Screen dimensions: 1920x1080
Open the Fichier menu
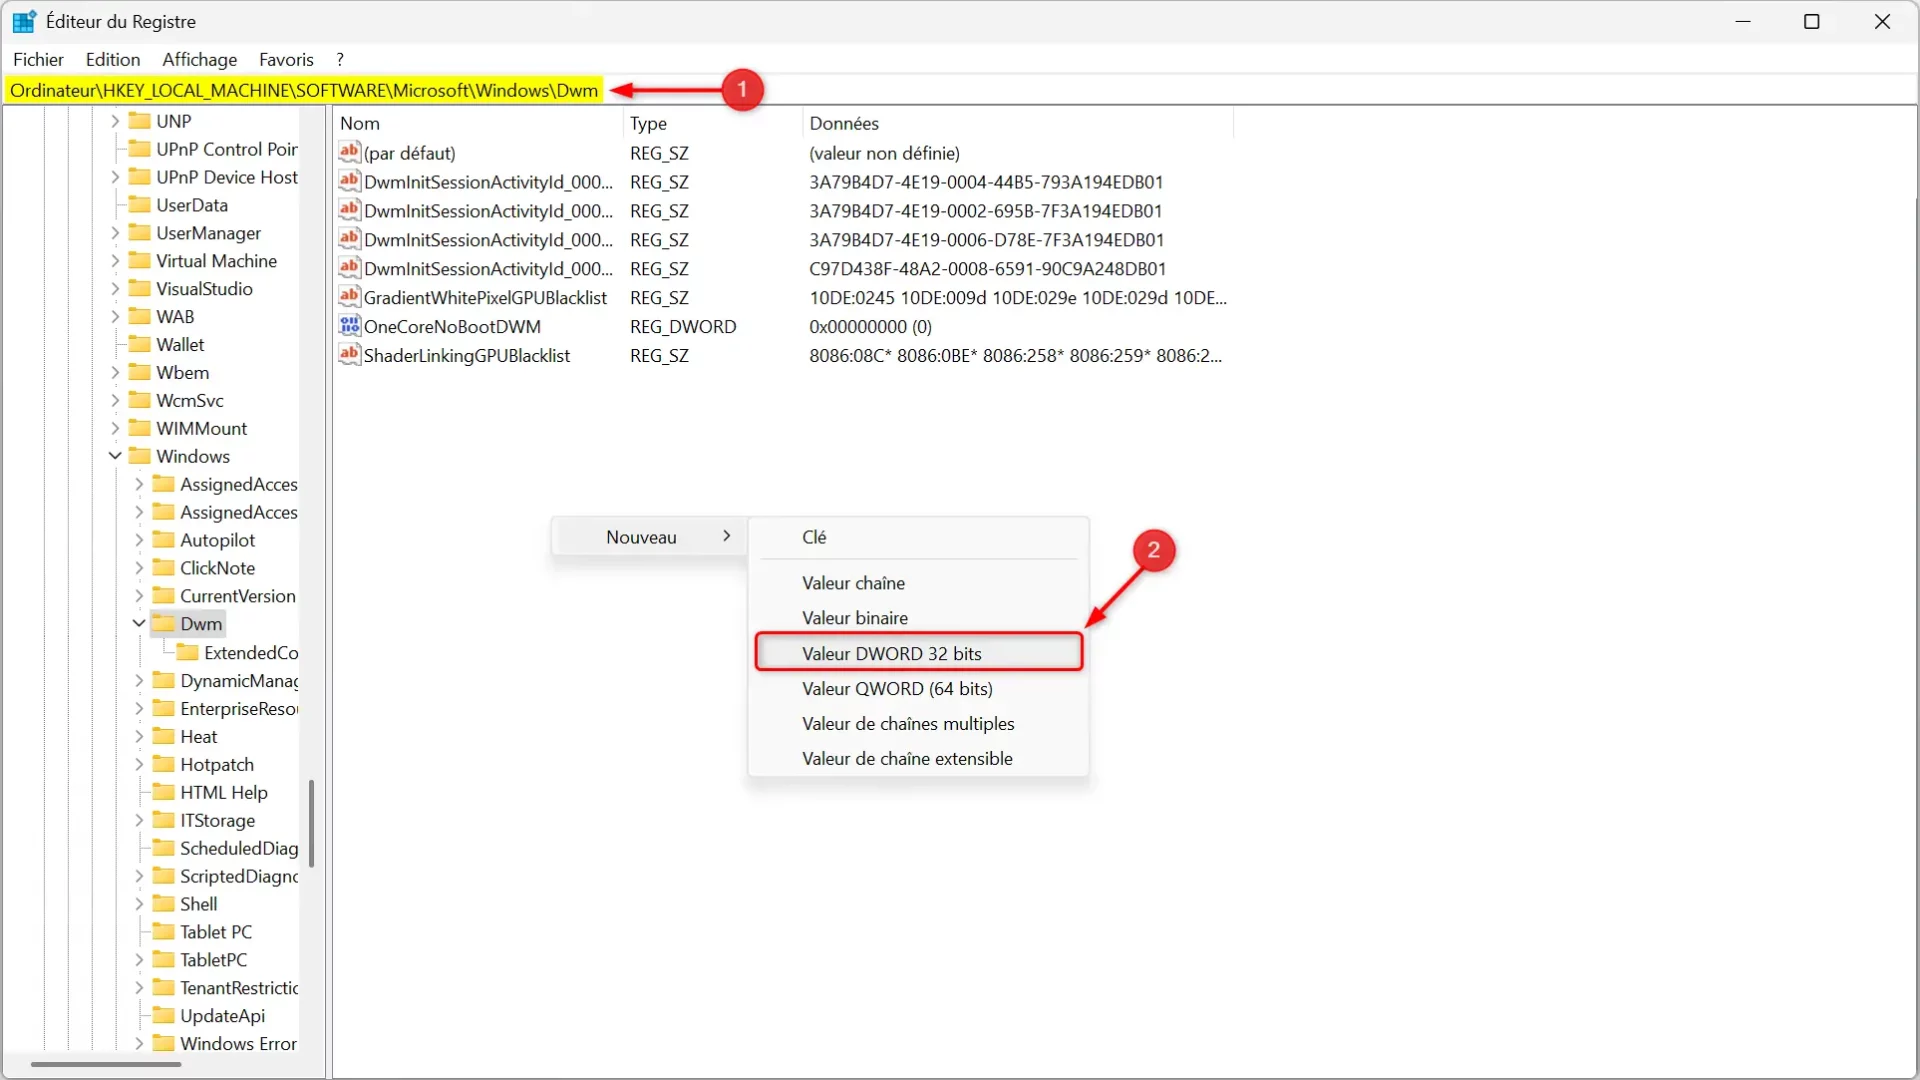point(38,60)
